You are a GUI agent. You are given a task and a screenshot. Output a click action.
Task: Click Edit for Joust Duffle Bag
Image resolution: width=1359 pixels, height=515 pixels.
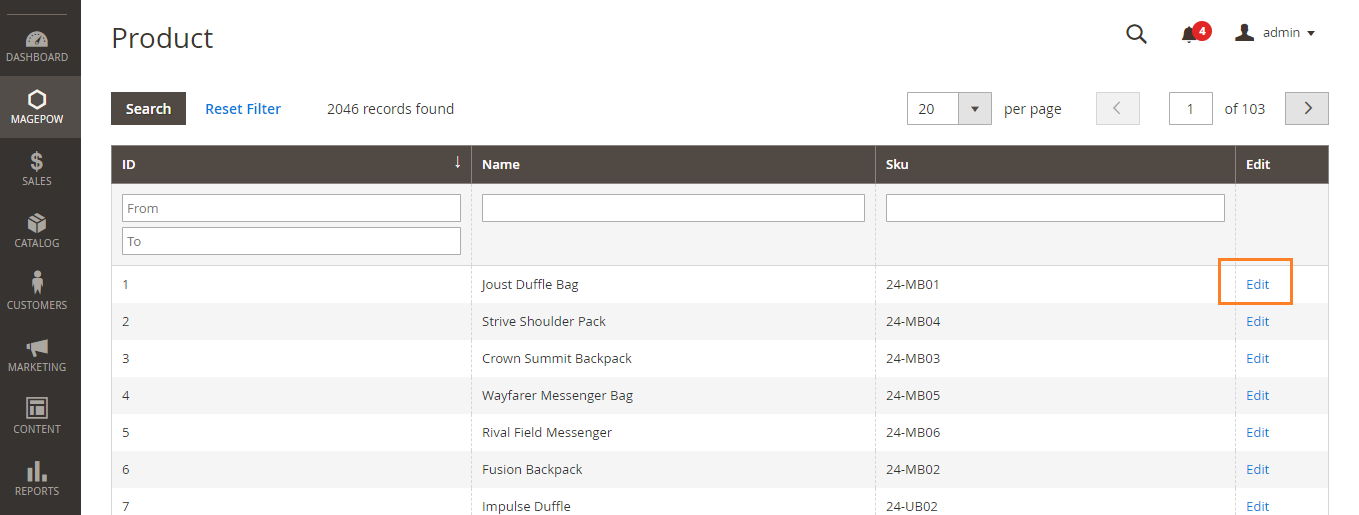(x=1257, y=284)
